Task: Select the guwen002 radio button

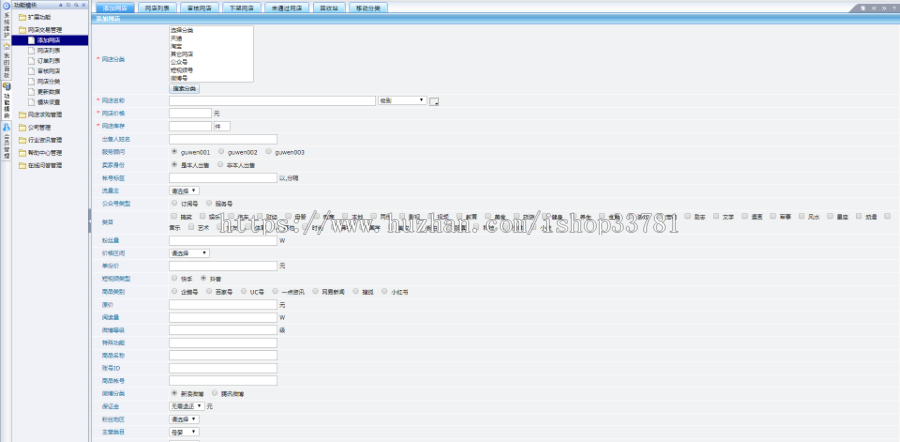Action: point(221,152)
